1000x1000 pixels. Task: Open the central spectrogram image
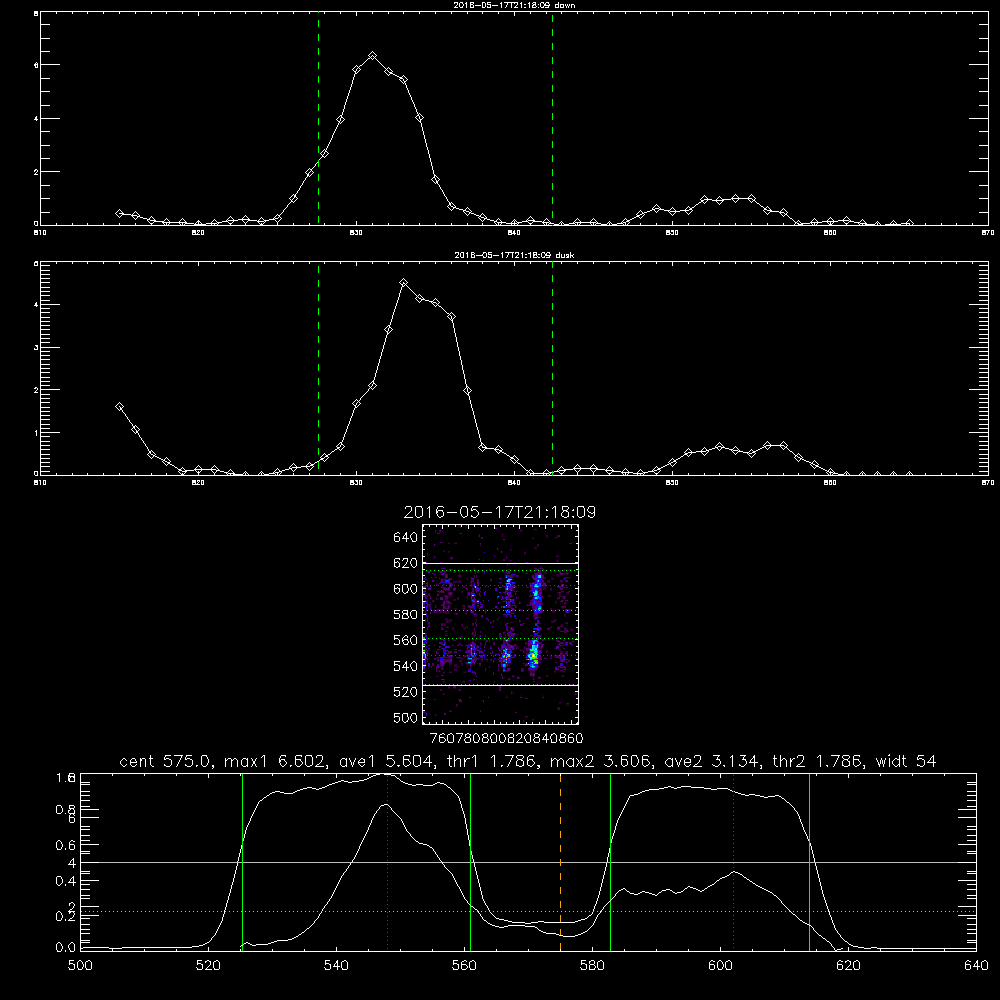coord(501,624)
